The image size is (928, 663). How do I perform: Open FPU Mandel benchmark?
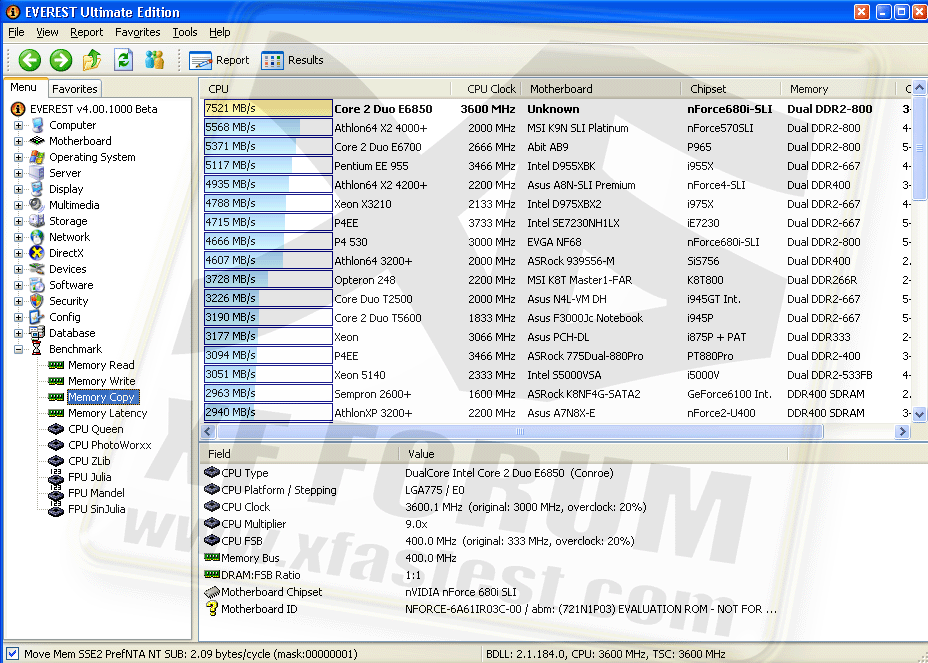click(96, 493)
